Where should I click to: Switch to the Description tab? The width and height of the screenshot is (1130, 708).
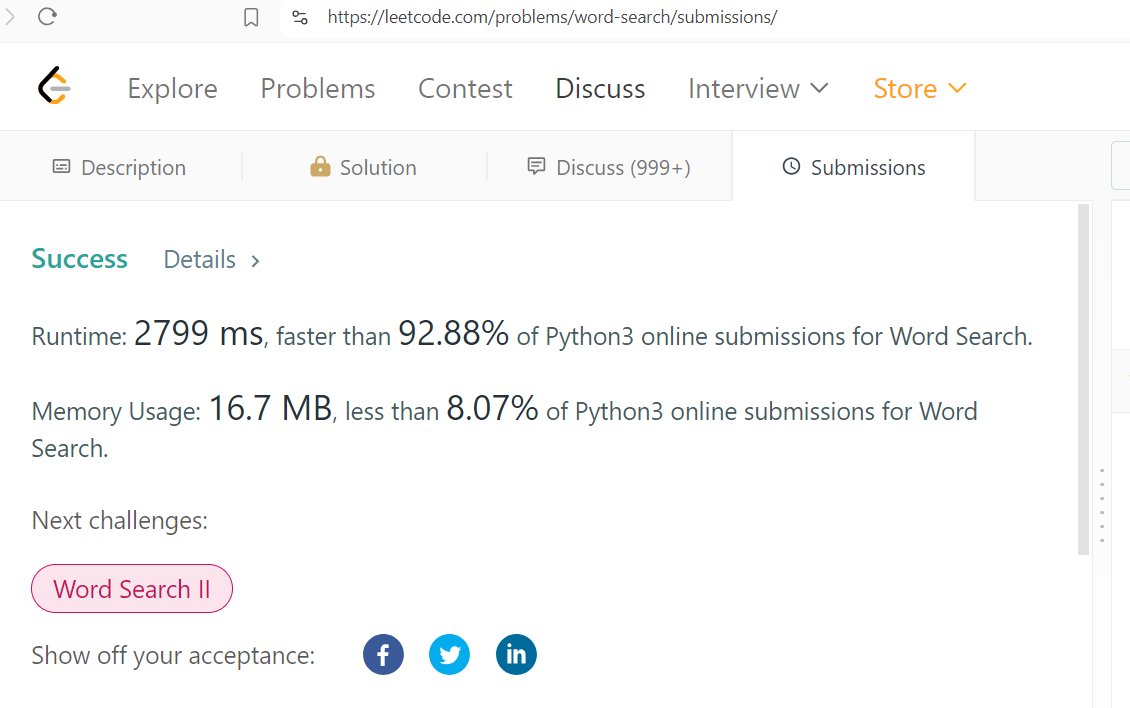[120, 167]
